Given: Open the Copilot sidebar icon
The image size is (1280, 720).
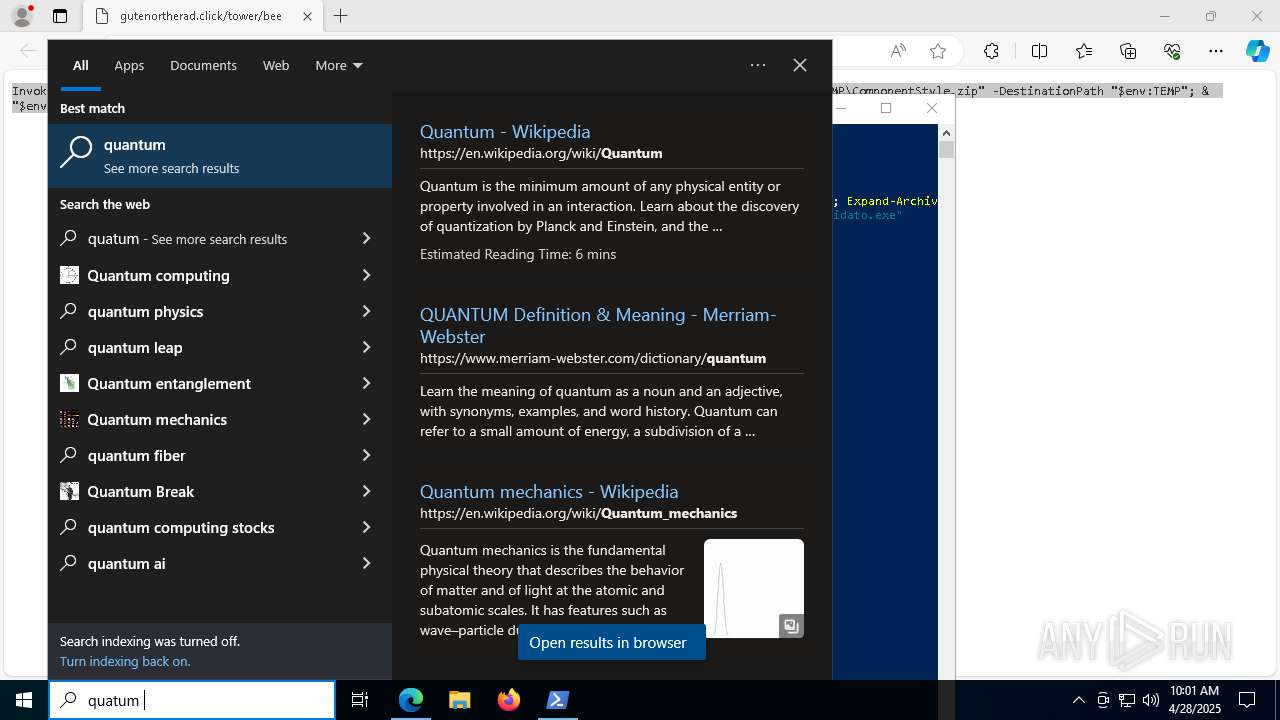Looking at the screenshot, I should (1257, 51).
